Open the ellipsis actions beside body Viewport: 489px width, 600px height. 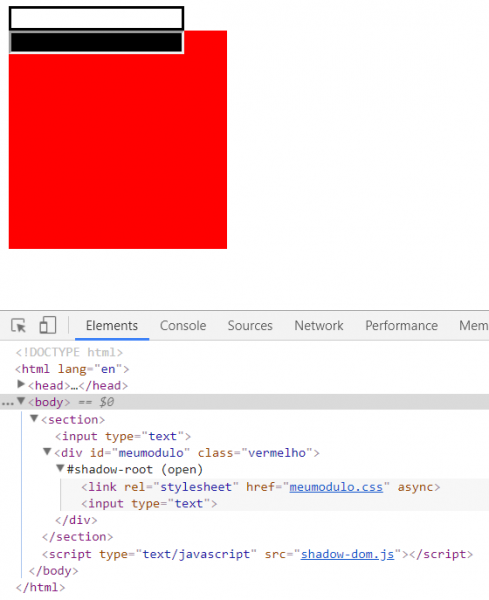click(x=7, y=403)
